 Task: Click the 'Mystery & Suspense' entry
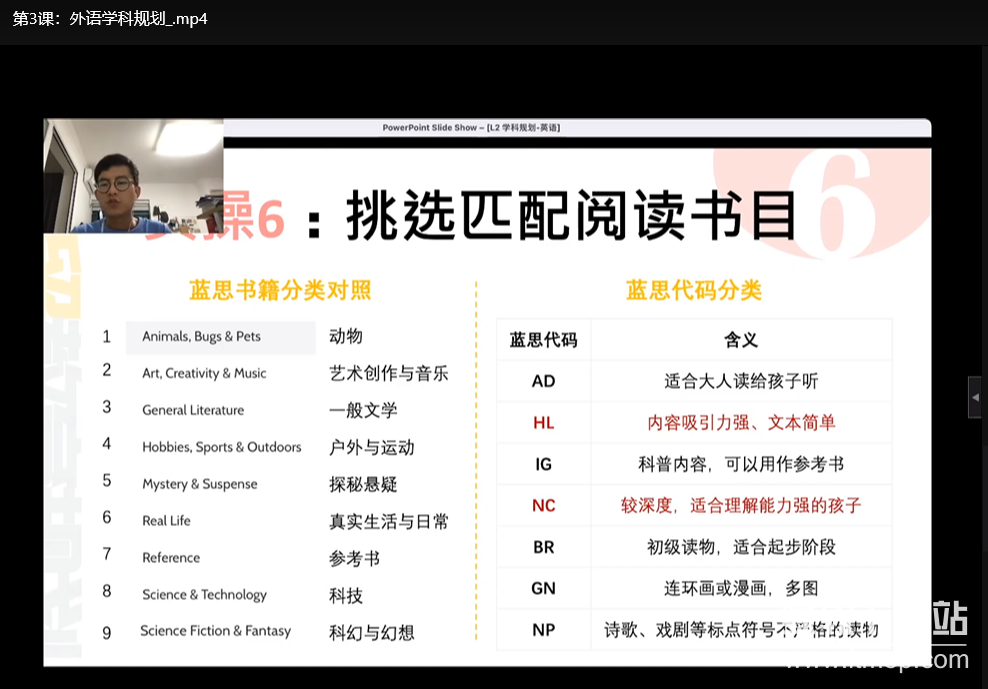199,484
